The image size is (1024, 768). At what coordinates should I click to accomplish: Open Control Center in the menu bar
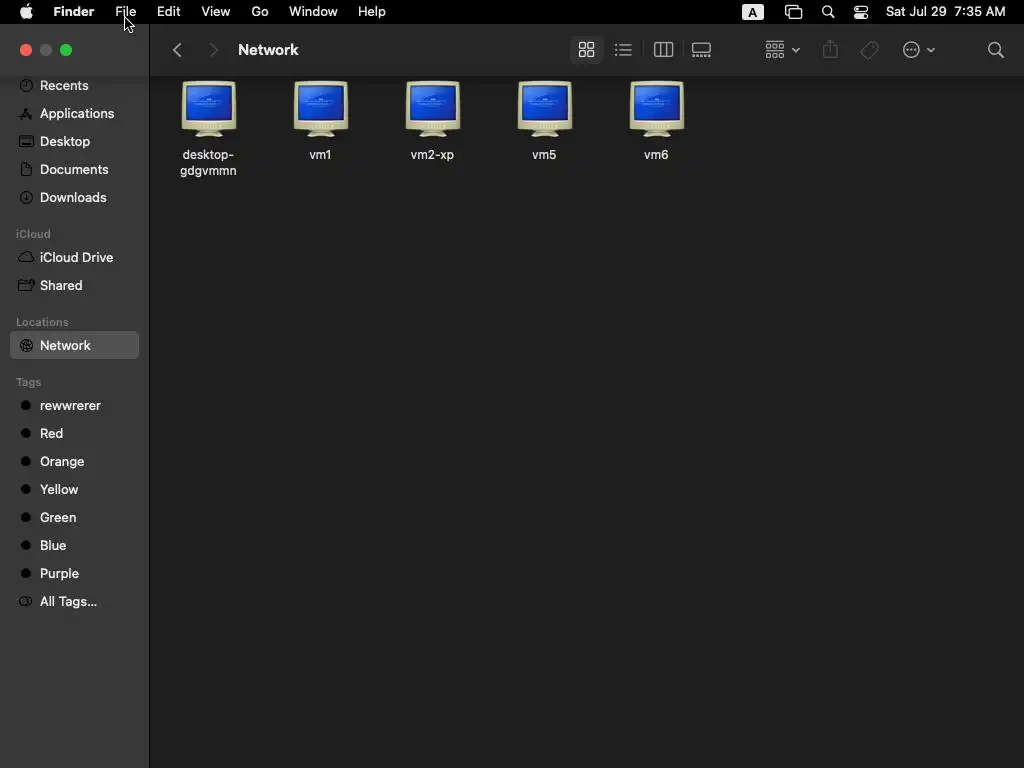[x=861, y=12]
